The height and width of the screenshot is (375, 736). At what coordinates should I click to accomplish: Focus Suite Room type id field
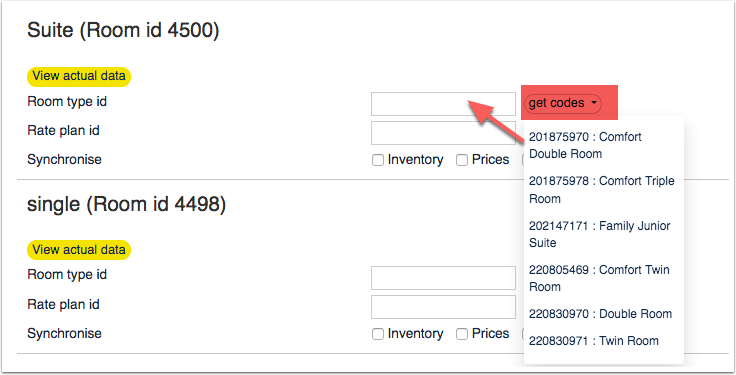443,104
